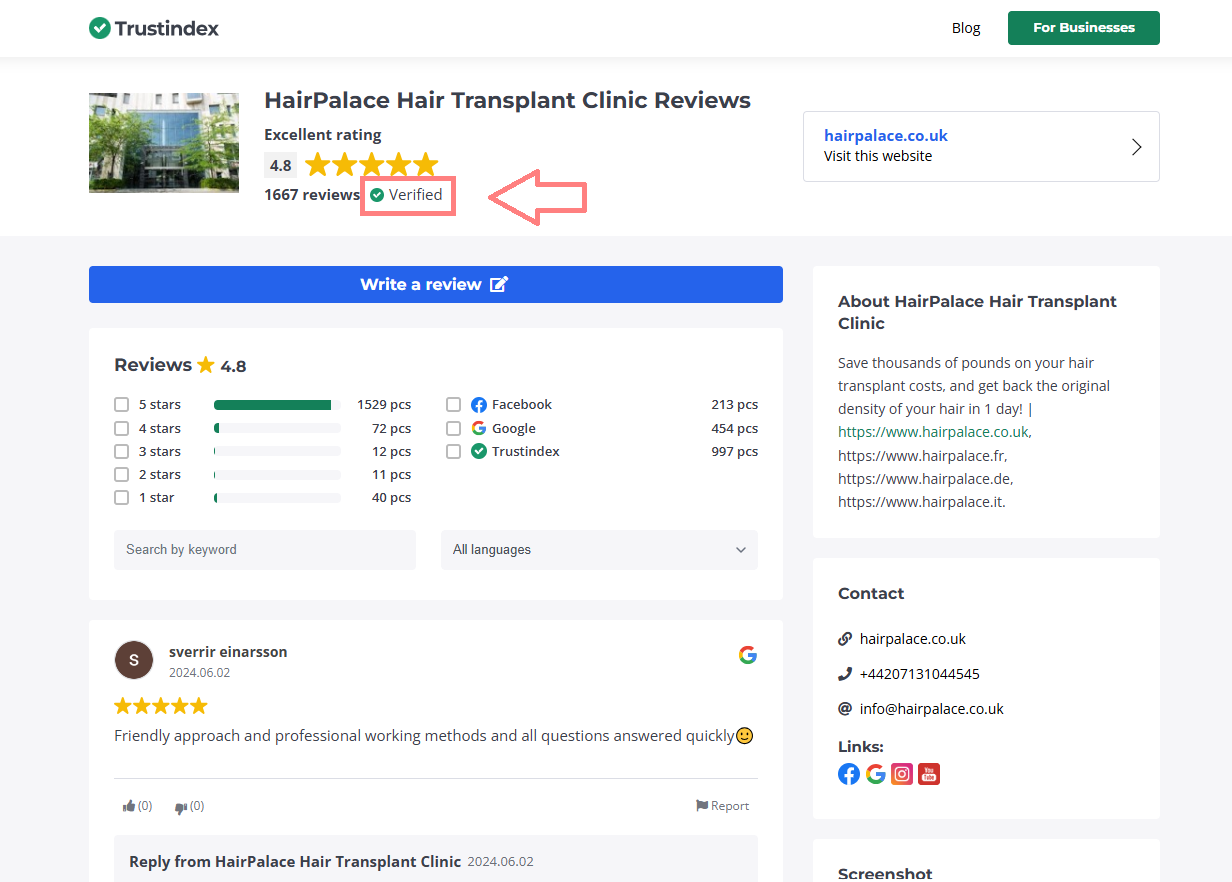This screenshot has height=882, width=1232.
Task: Click the arrow chevron on website card
Action: [1136, 147]
